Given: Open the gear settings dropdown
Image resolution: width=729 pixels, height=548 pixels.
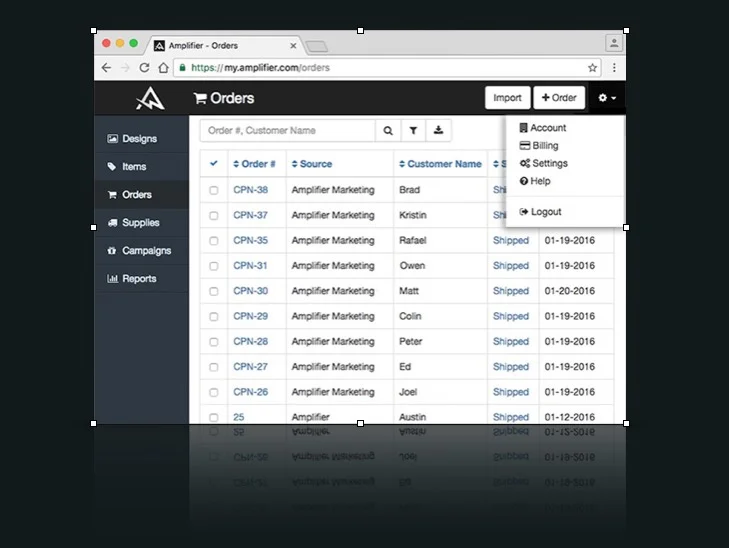Looking at the screenshot, I should click(607, 98).
